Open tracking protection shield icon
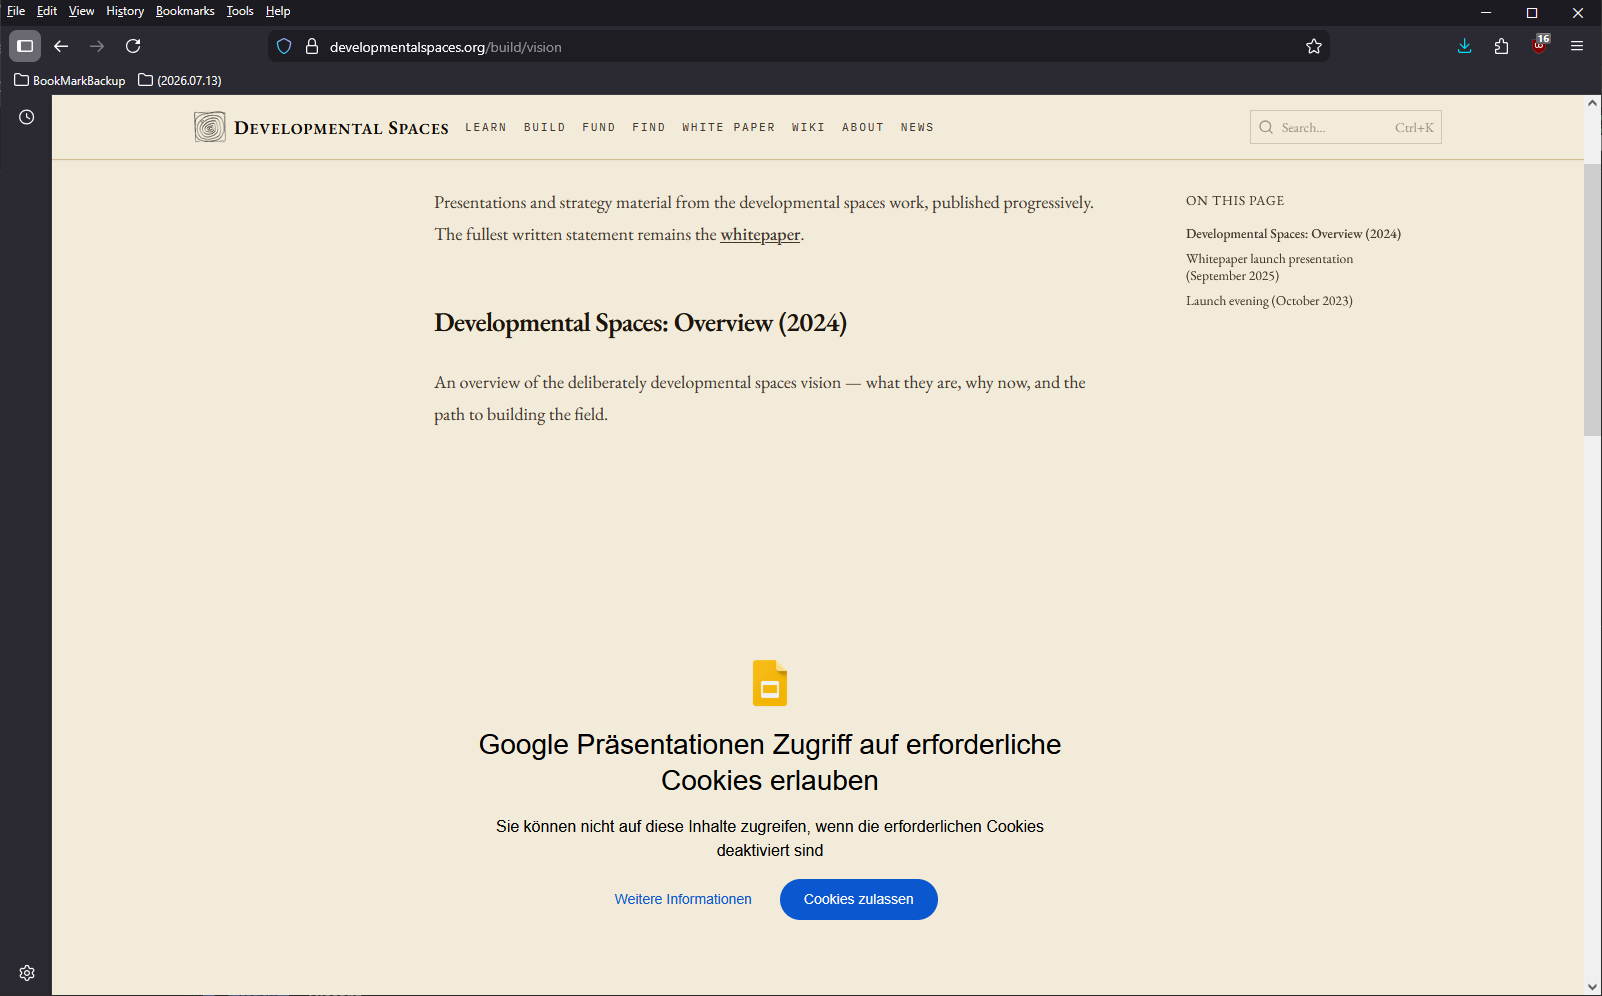 tap(284, 47)
